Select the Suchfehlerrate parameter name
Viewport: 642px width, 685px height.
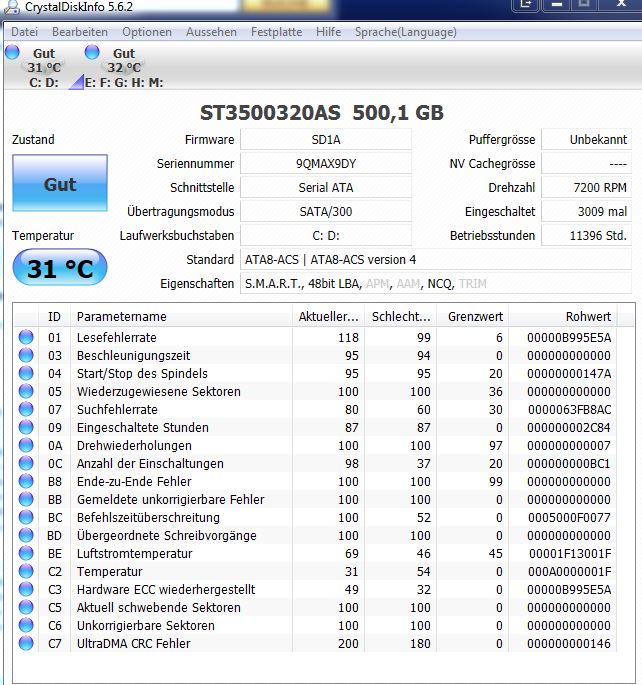(x=117, y=409)
